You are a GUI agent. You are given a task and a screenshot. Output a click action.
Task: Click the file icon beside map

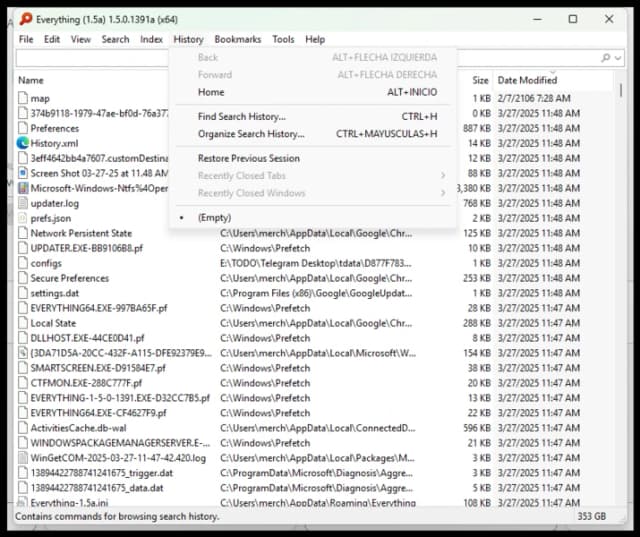(23, 98)
